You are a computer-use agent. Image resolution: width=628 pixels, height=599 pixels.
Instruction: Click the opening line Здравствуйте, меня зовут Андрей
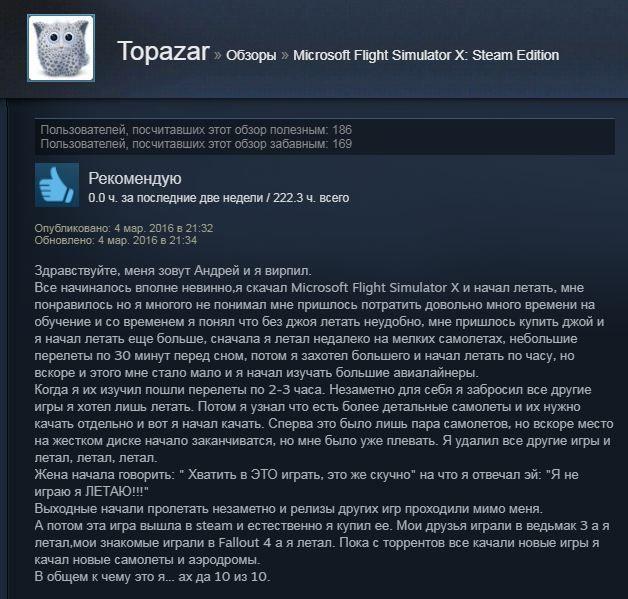[x=173, y=271]
